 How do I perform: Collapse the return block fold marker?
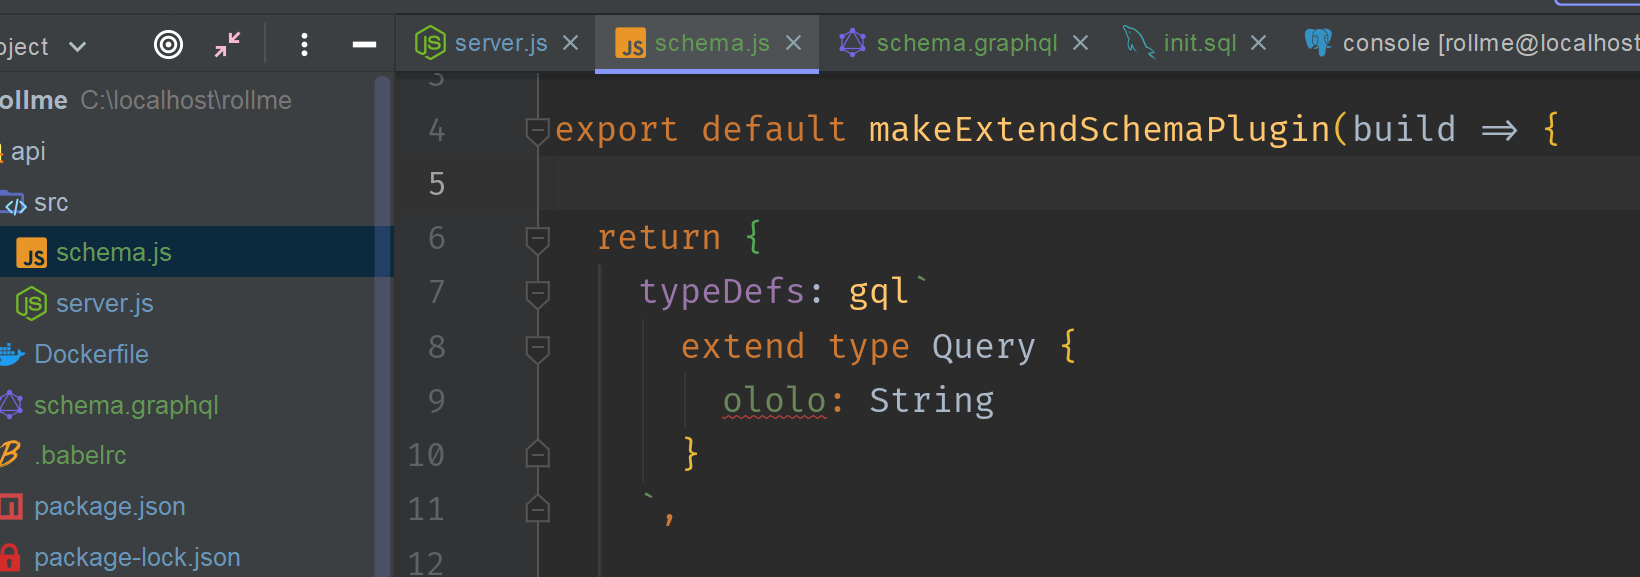click(538, 239)
